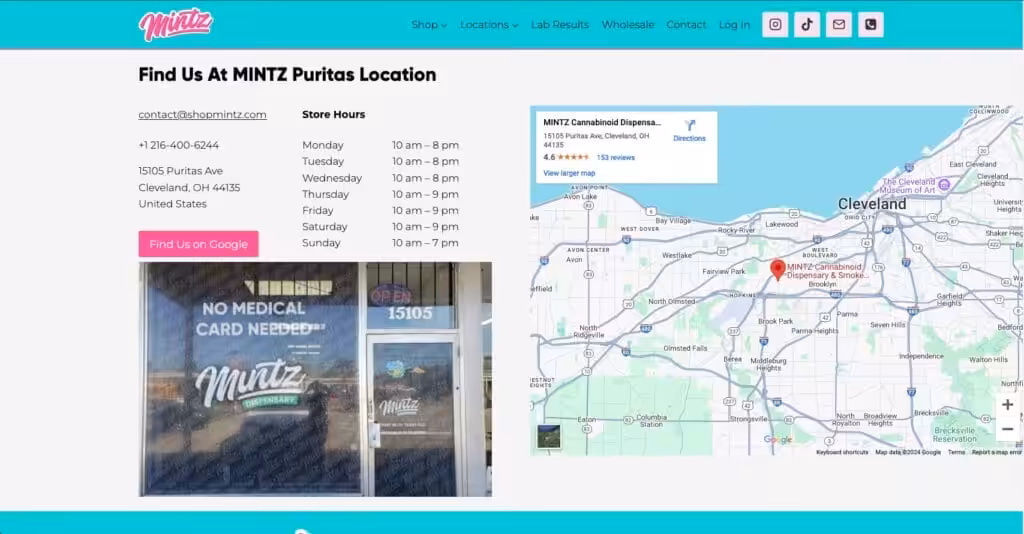Go to the Wholesale page
The image size is (1024, 534).
click(x=628, y=25)
